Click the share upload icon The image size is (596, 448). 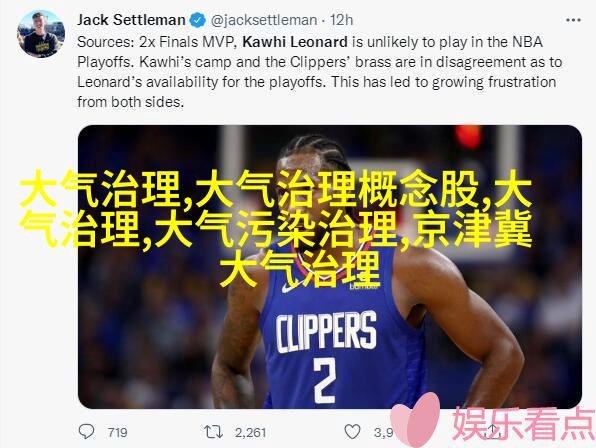pos(493,432)
